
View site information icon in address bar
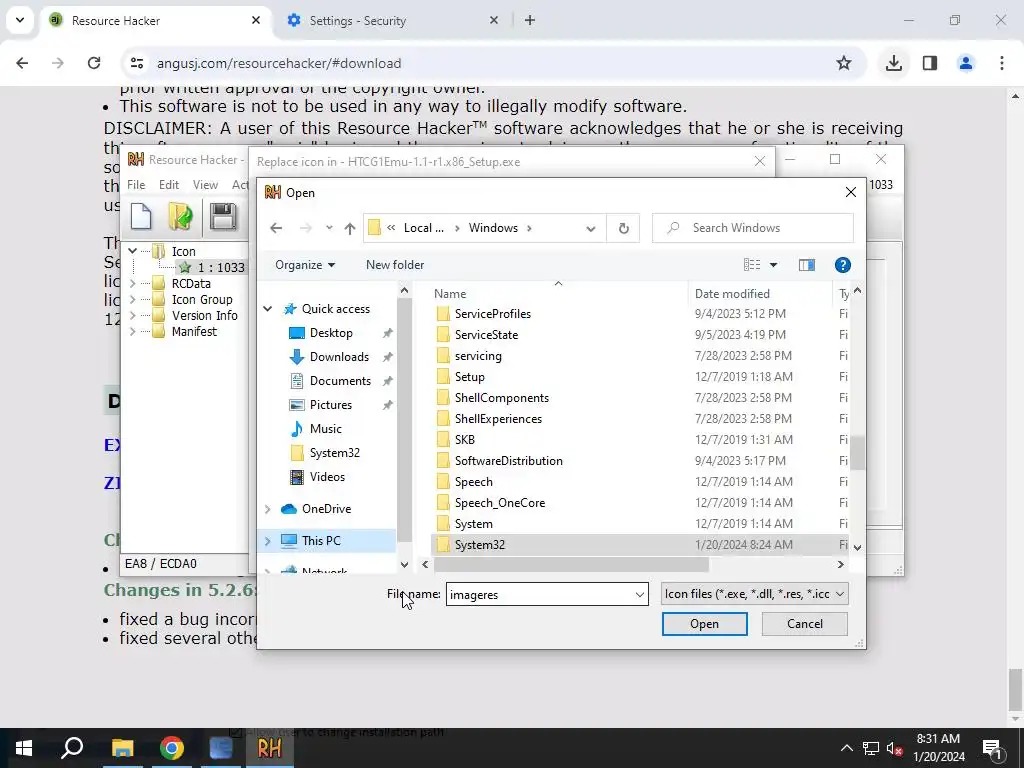tap(136, 63)
